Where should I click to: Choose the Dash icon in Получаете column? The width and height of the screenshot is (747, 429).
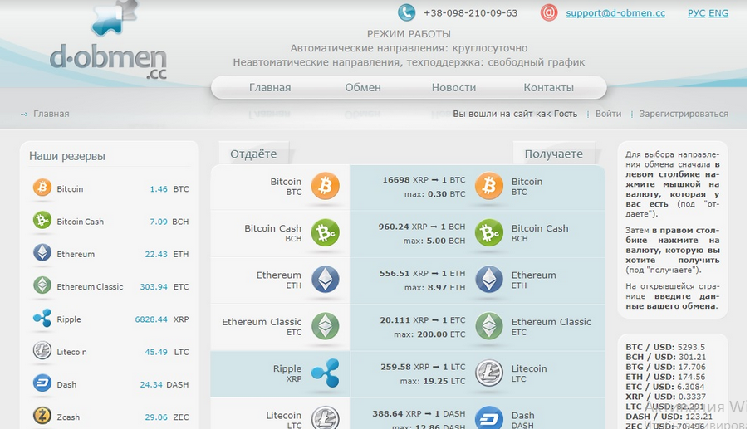pos(489,418)
